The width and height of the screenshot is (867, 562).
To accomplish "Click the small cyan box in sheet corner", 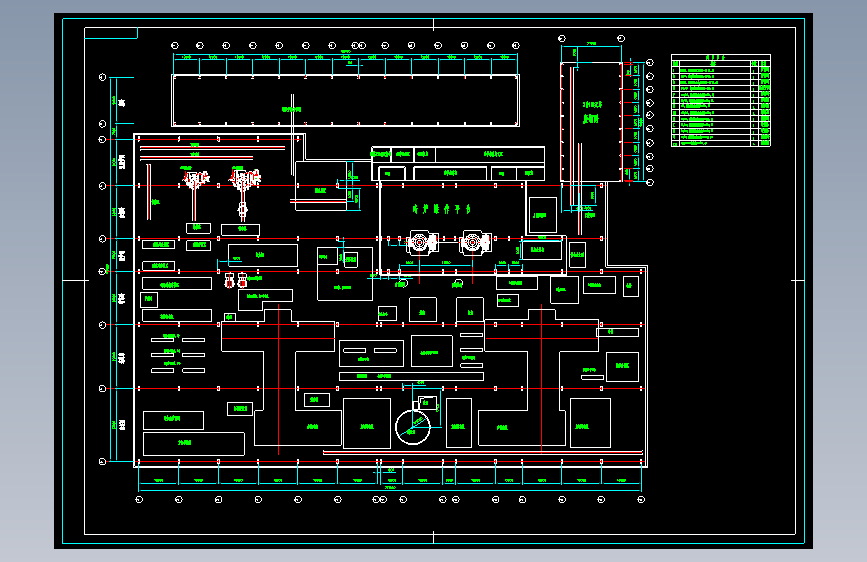I will [111, 33].
